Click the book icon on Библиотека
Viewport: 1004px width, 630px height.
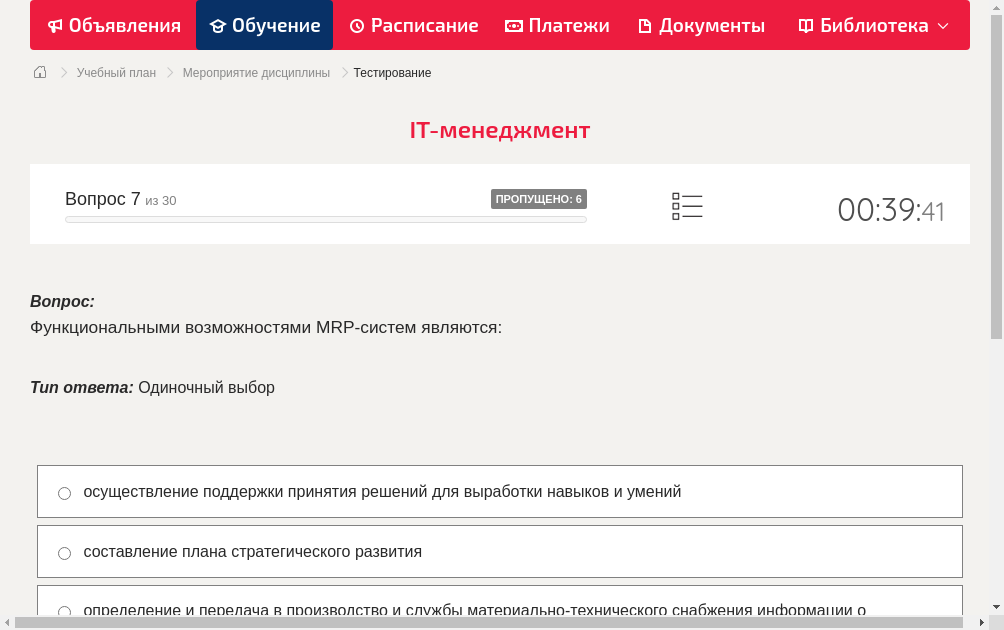804,25
